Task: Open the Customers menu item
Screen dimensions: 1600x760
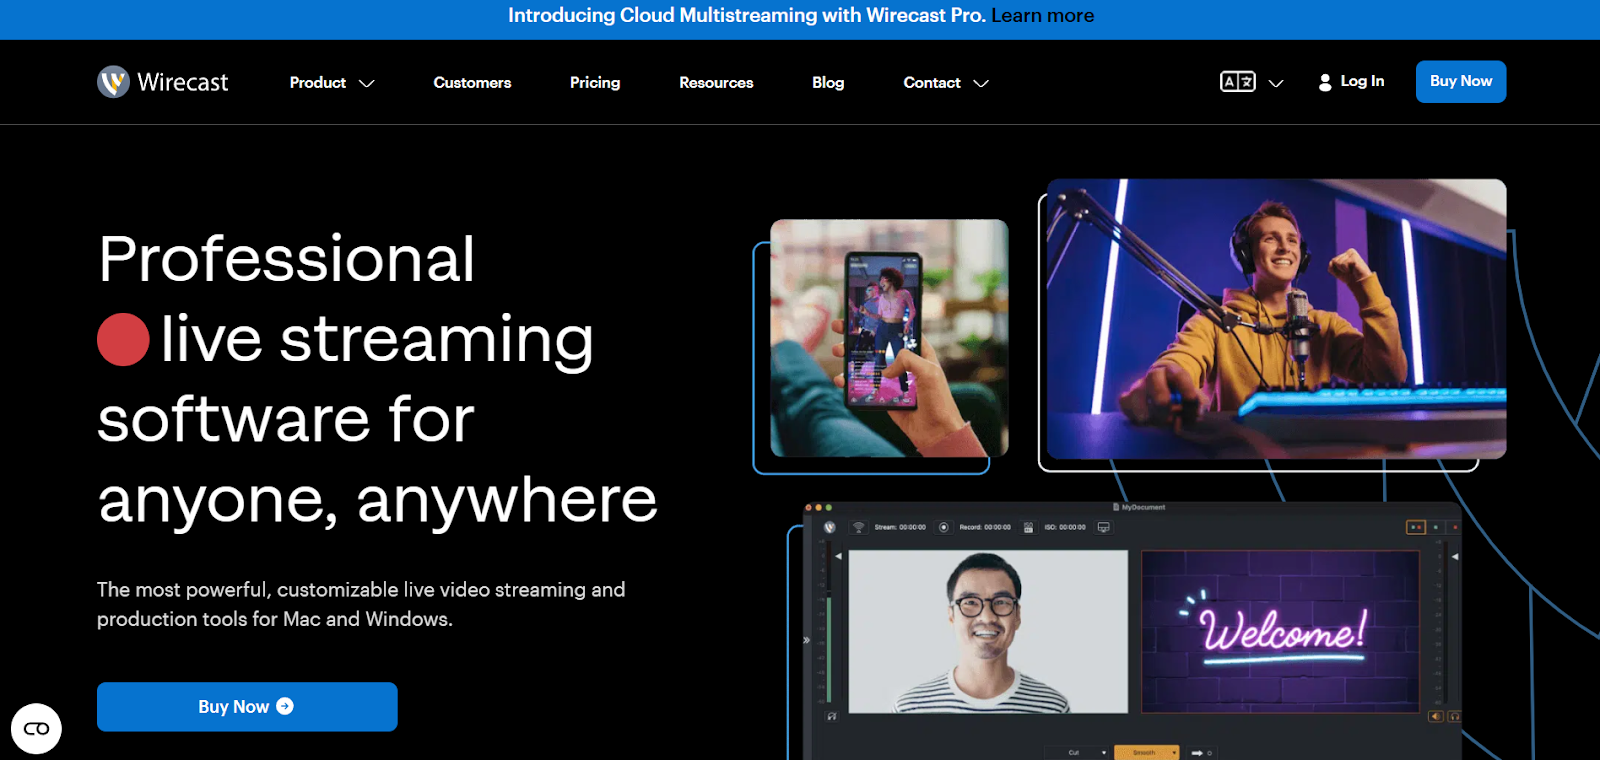Action: (472, 83)
